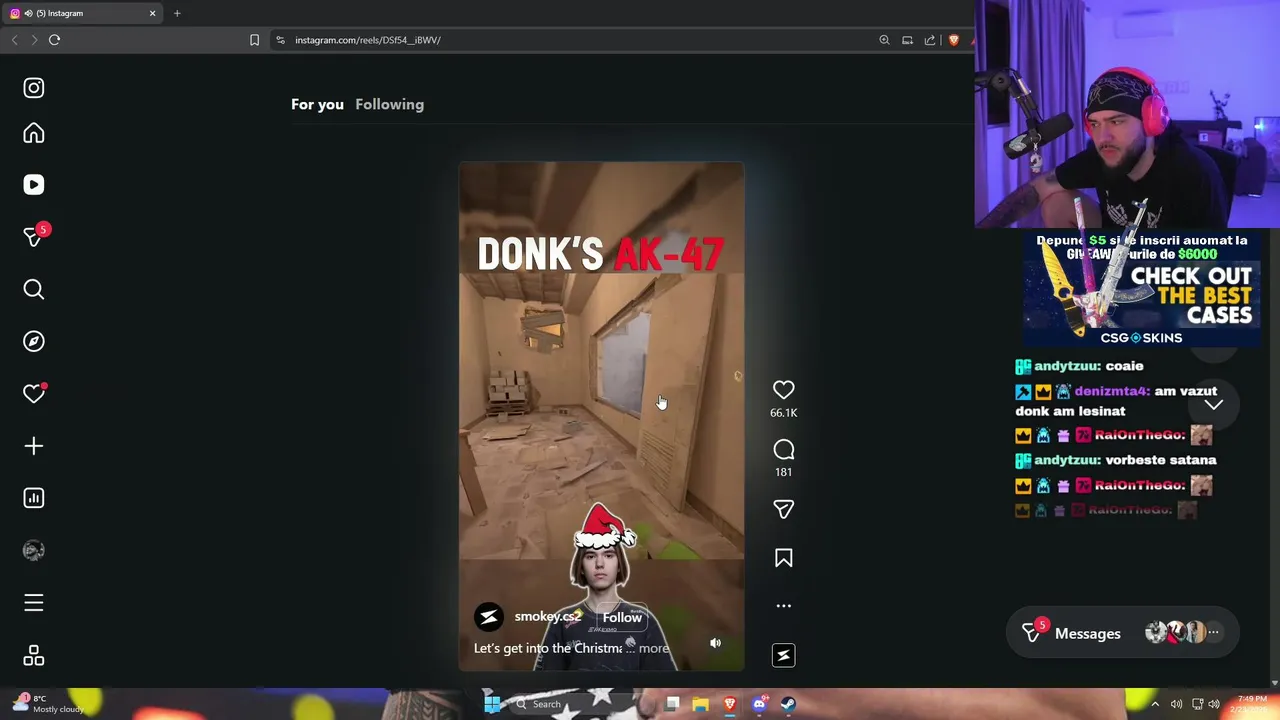Viewport: 1280px width, 720px height.
Task: Open the More hamburger menu
Action: pos(34,603)
